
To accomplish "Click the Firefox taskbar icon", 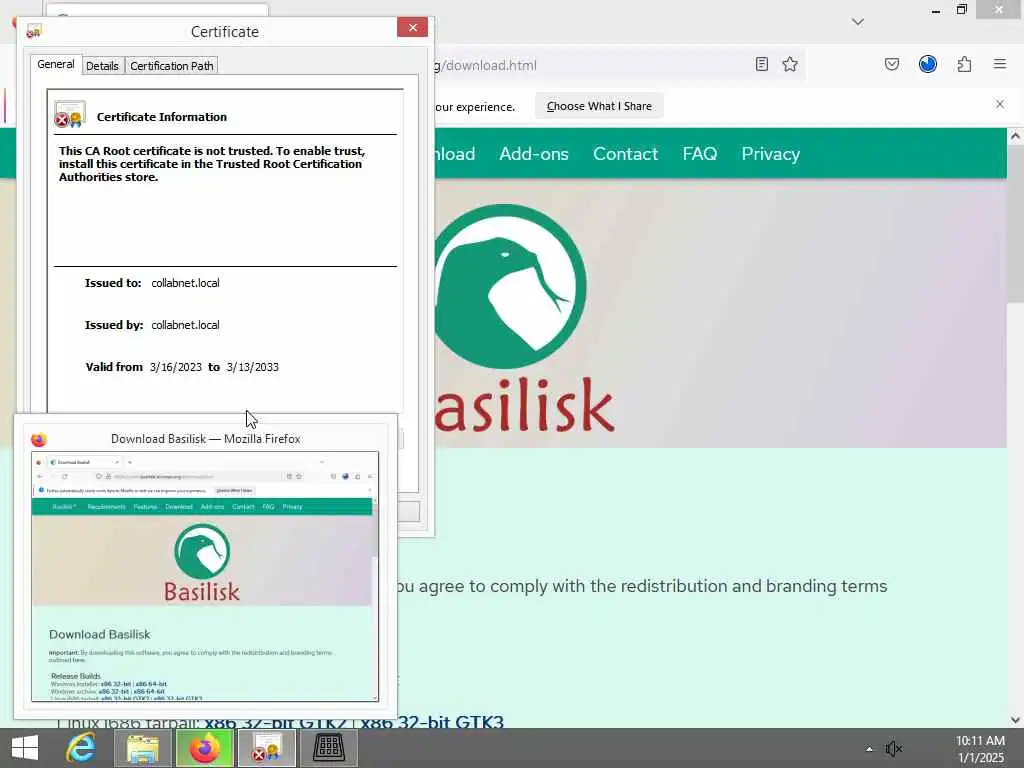I will [x=205, y=748].
